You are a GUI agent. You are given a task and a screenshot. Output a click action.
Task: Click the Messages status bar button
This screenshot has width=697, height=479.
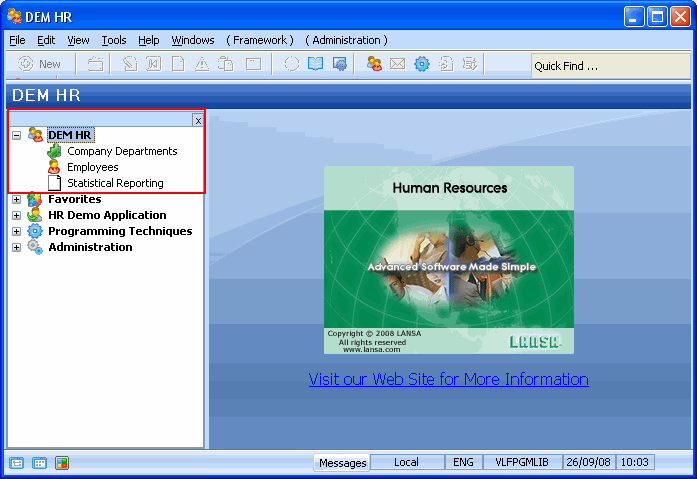coord(342,463)
